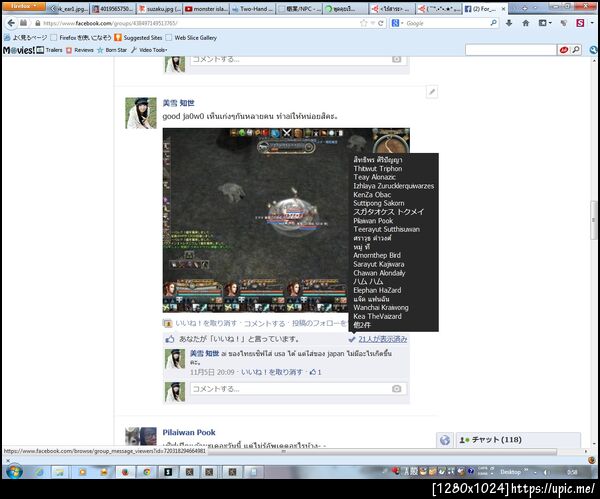Open Chrome from the taskbar
This screenshot has width=600, height=499.
146,472
